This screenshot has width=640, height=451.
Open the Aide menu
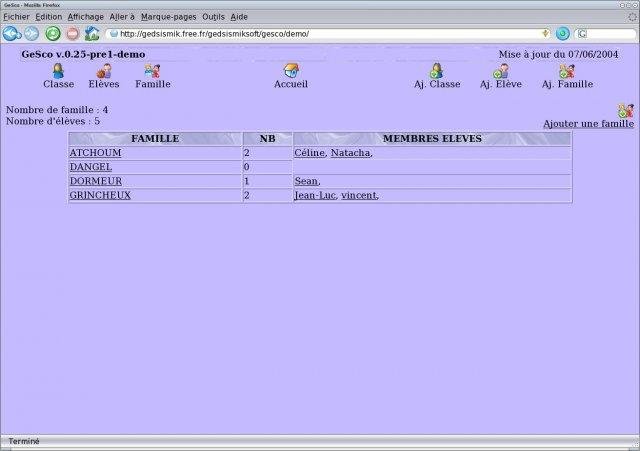[239, 17]
